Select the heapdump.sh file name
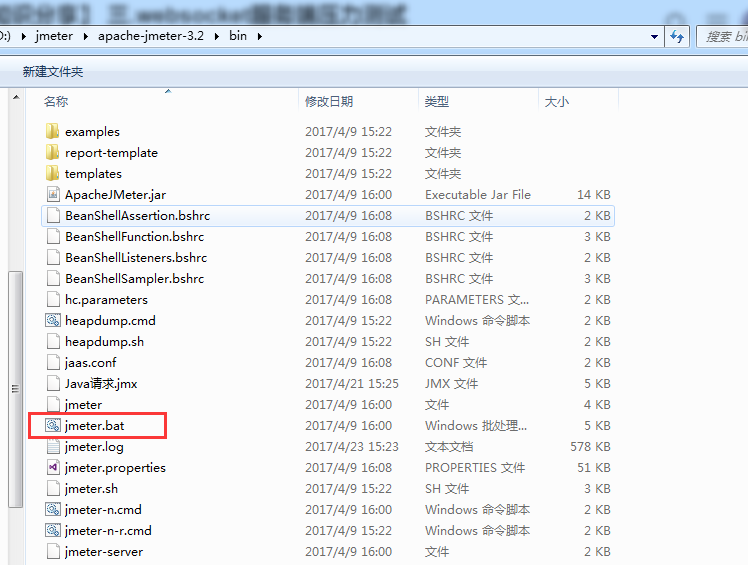The width and height of the screenshot is (748, 565). point(104,342)
